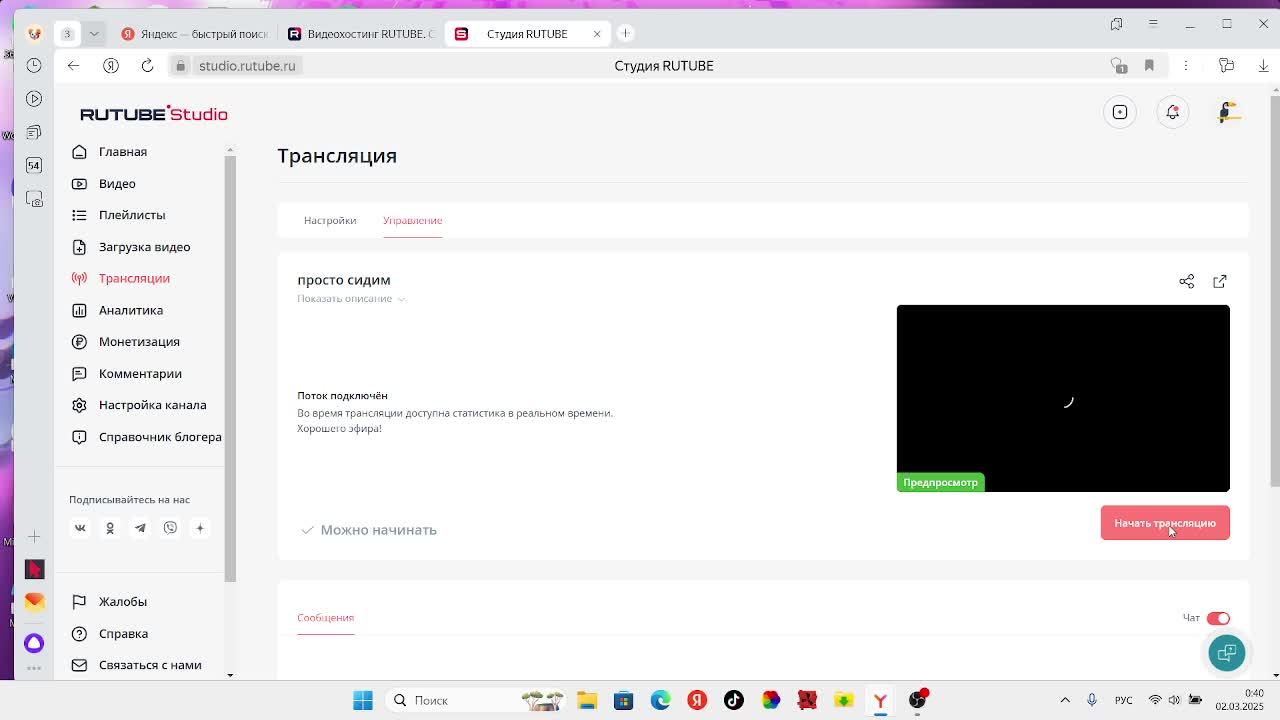
Task: Open the browser downloads icon
Action: click(1263, 66)
